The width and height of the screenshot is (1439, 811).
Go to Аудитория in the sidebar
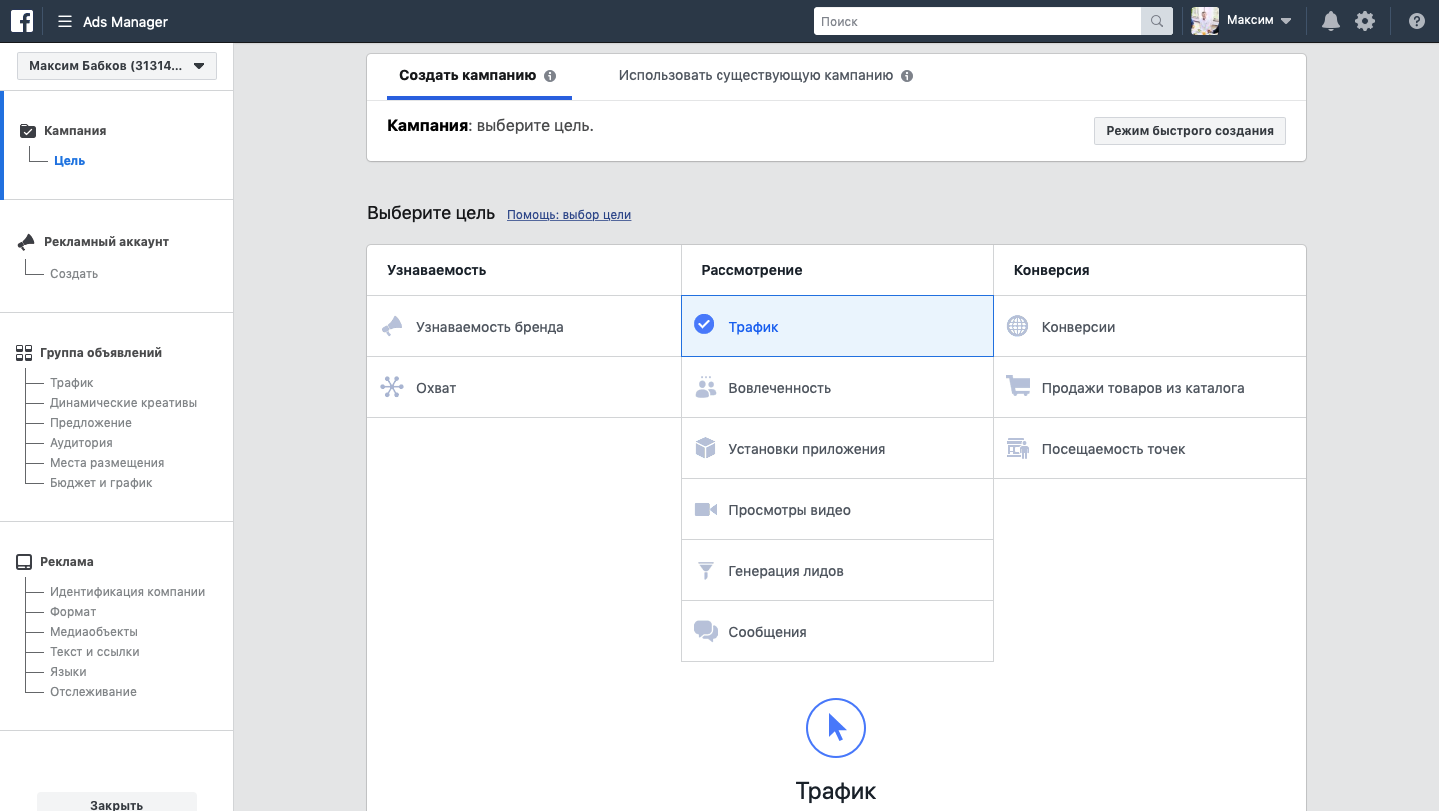click(81, 443)
